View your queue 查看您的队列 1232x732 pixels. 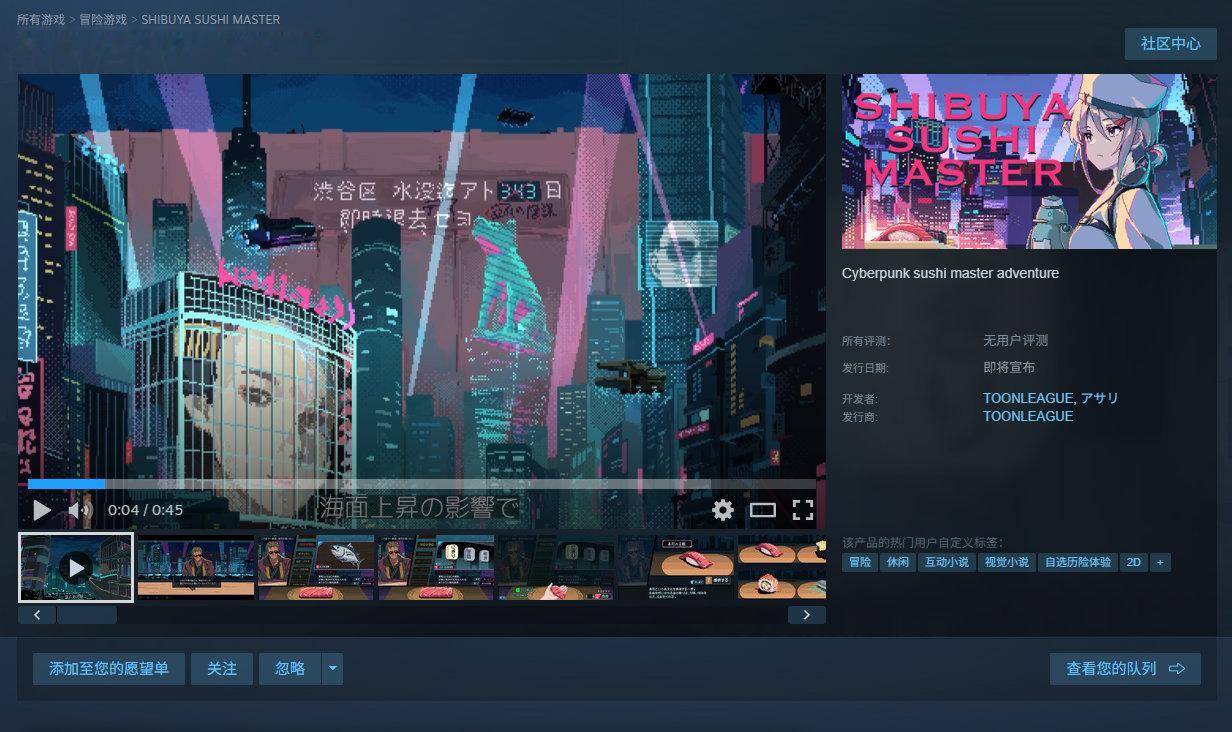pyautogui.click(x=1125, y=669)
